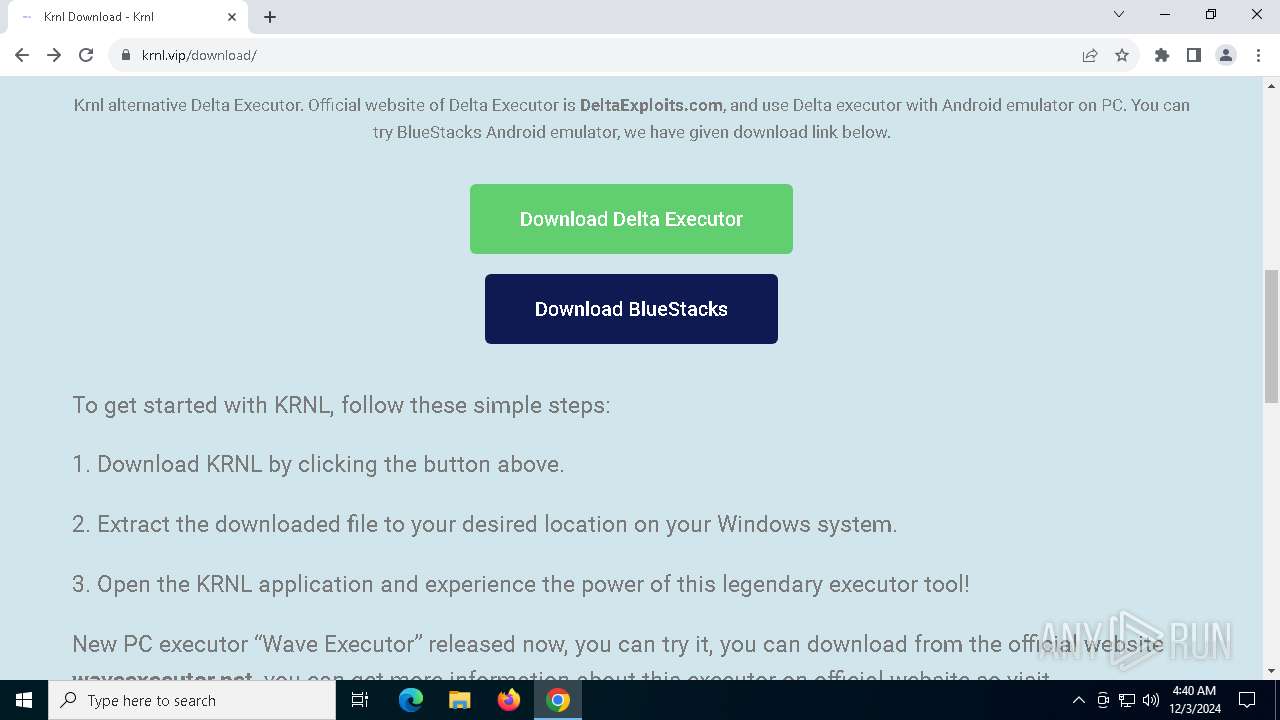Open the network status tray icon

[x=1127, y=700]
